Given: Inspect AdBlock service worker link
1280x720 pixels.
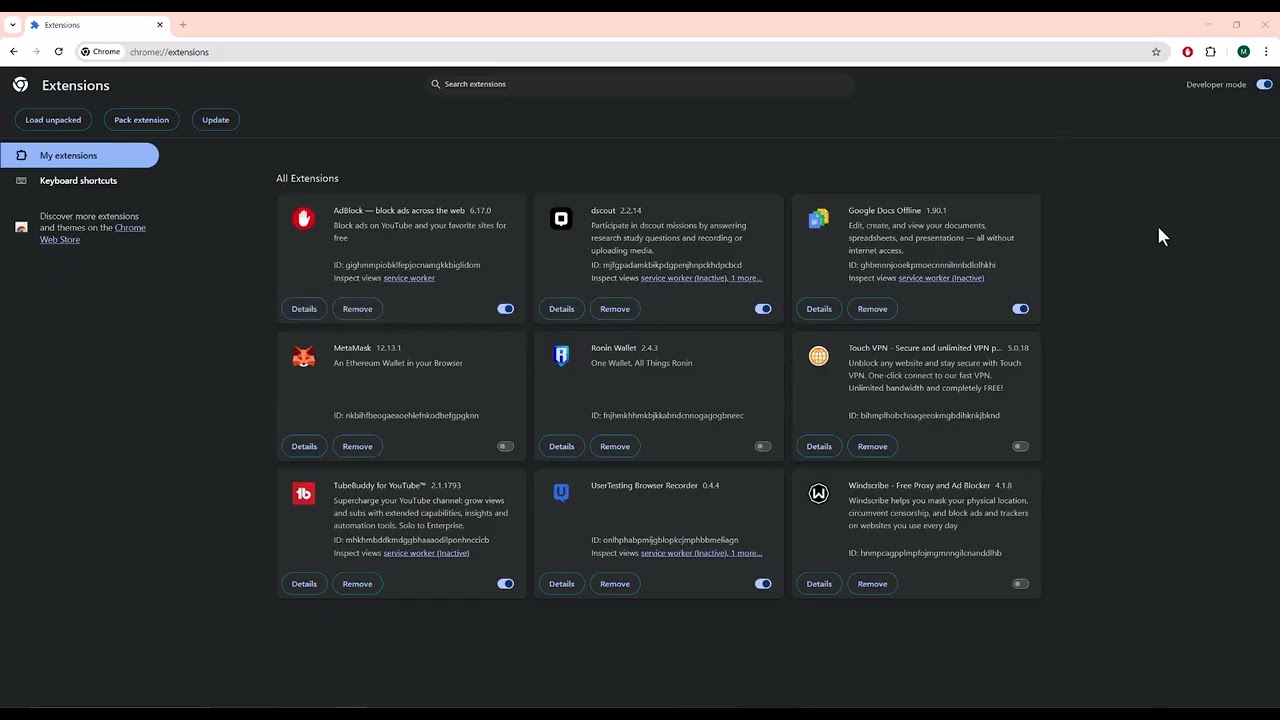Looking at the screenshot, I should click(x=409, y=278).
